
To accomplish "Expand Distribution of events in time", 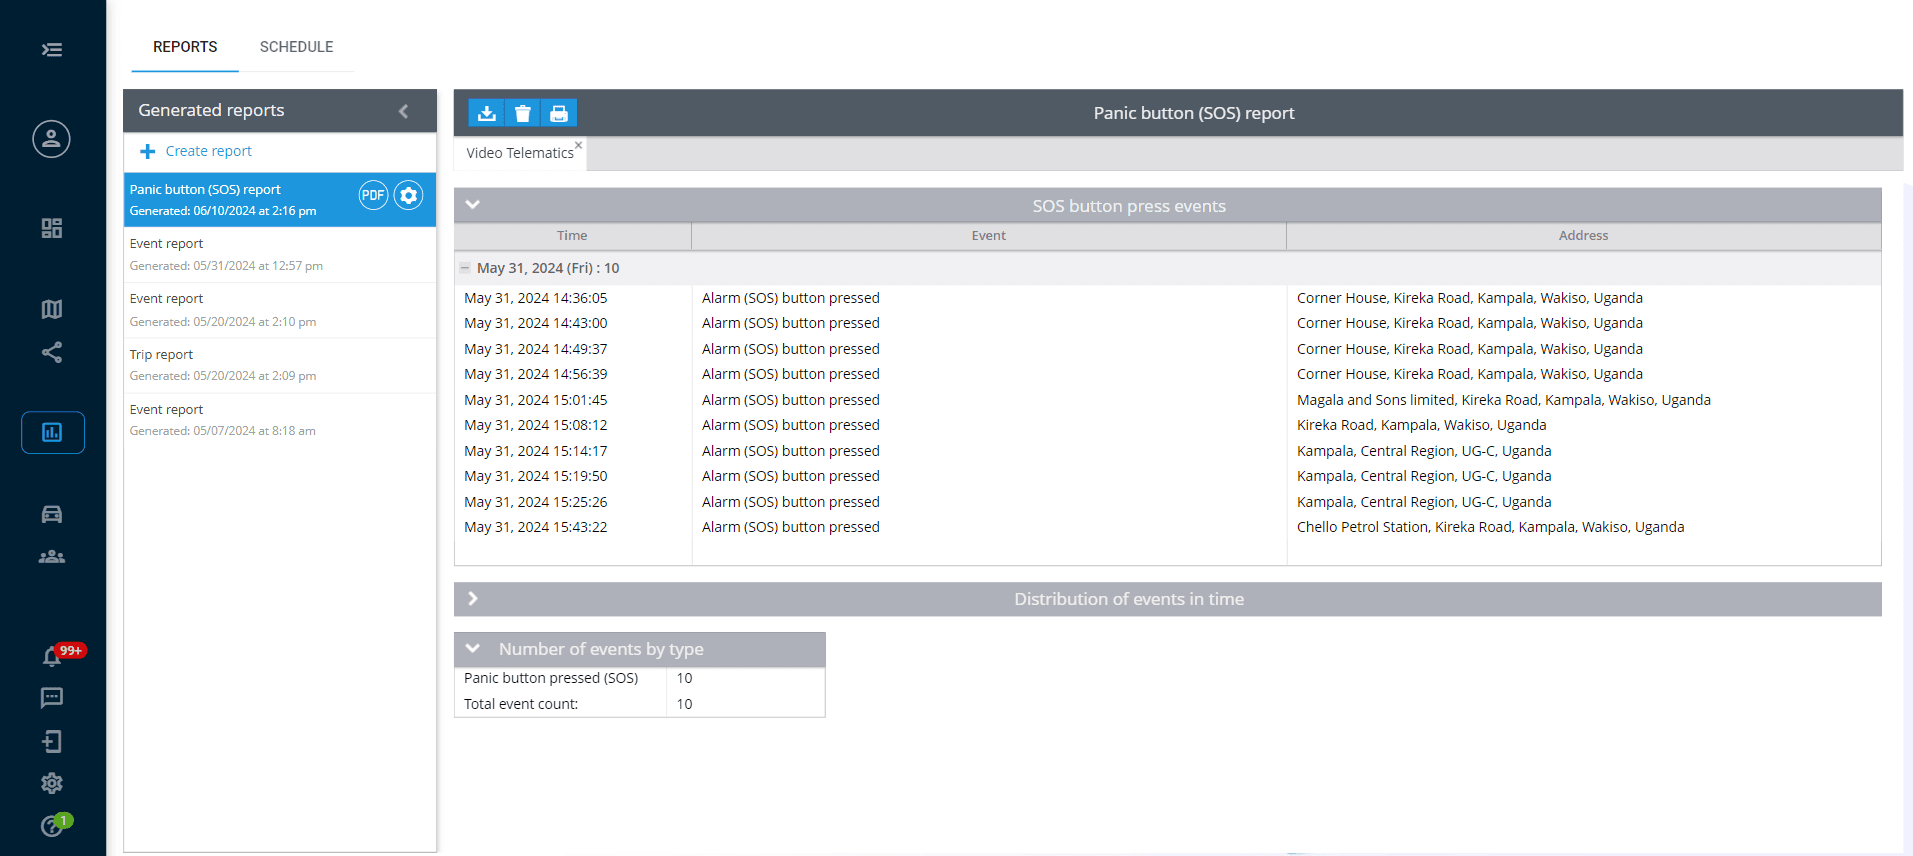I will [473, 599].
